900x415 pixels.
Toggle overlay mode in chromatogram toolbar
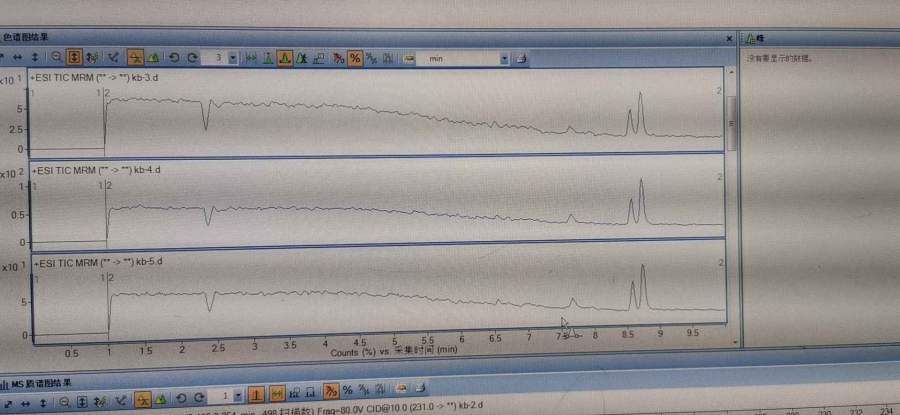tap(153, 58)
